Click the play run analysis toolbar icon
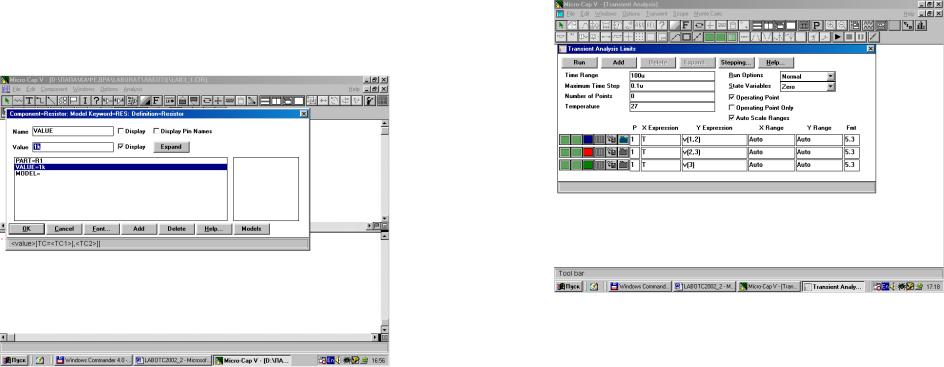 click(x=837, y=37)
